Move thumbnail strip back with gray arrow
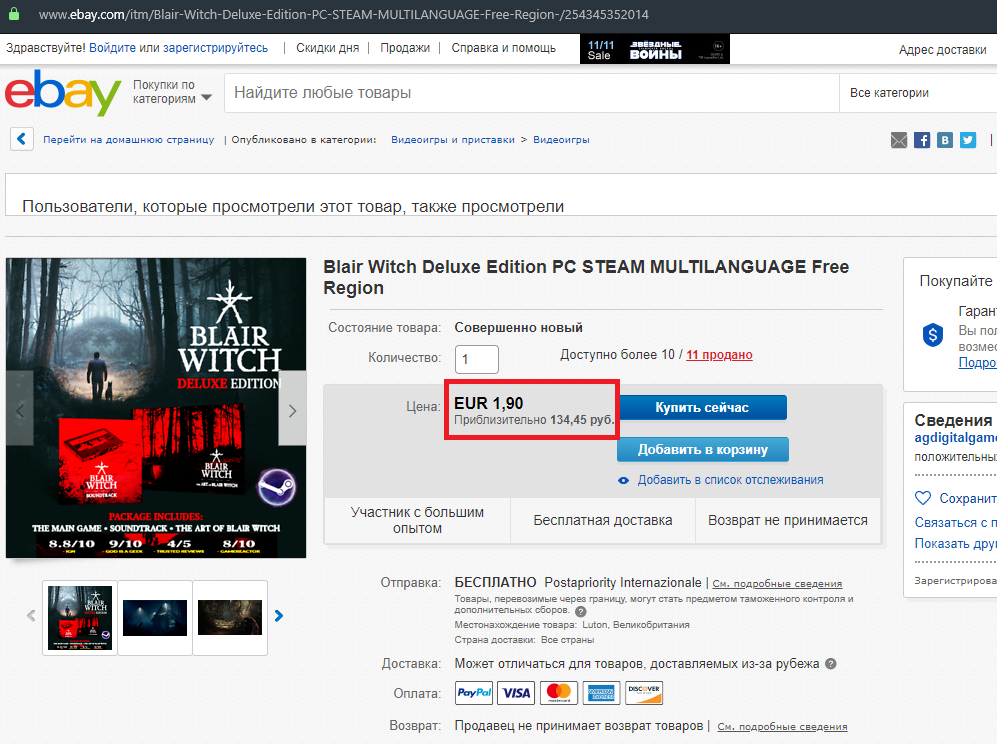The height and width of the screenshot is (744, 997). point(31,616)
